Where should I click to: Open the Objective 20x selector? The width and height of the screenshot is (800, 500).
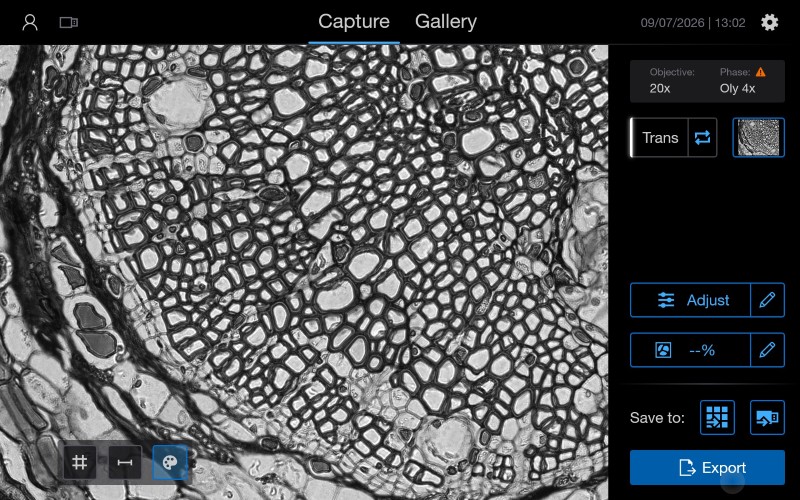coord(671,81)
